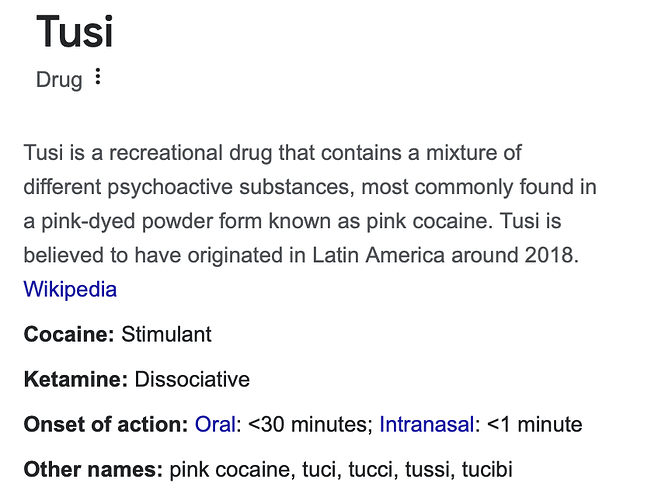Click the word Stimulant
Screen dimensions: 650x500
[166, 334]
